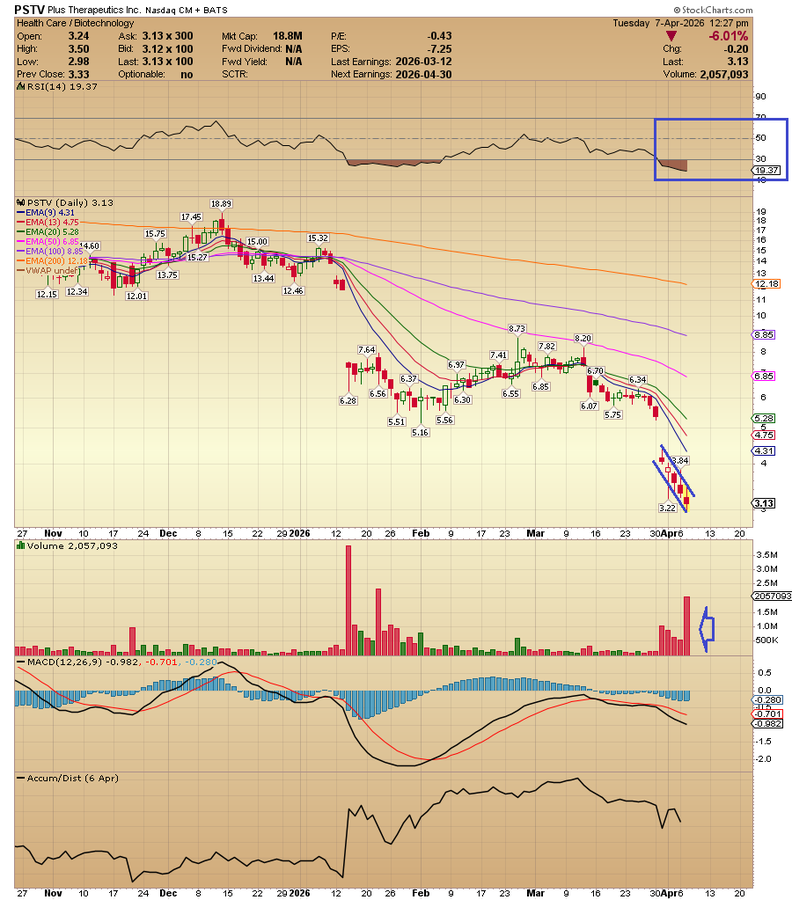
Task: Select the PSTV ticker symbol in the title
Action: (x=29, y=10)
